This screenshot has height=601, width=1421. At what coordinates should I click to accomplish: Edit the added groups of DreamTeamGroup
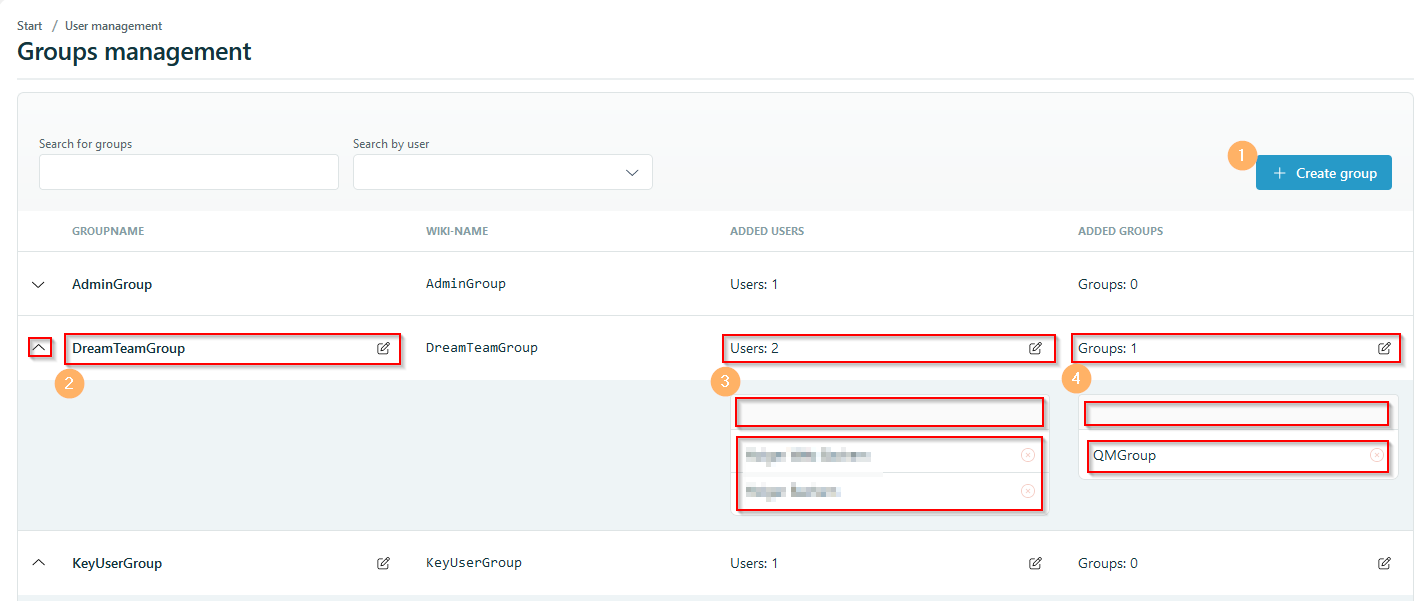point(1383,348)
